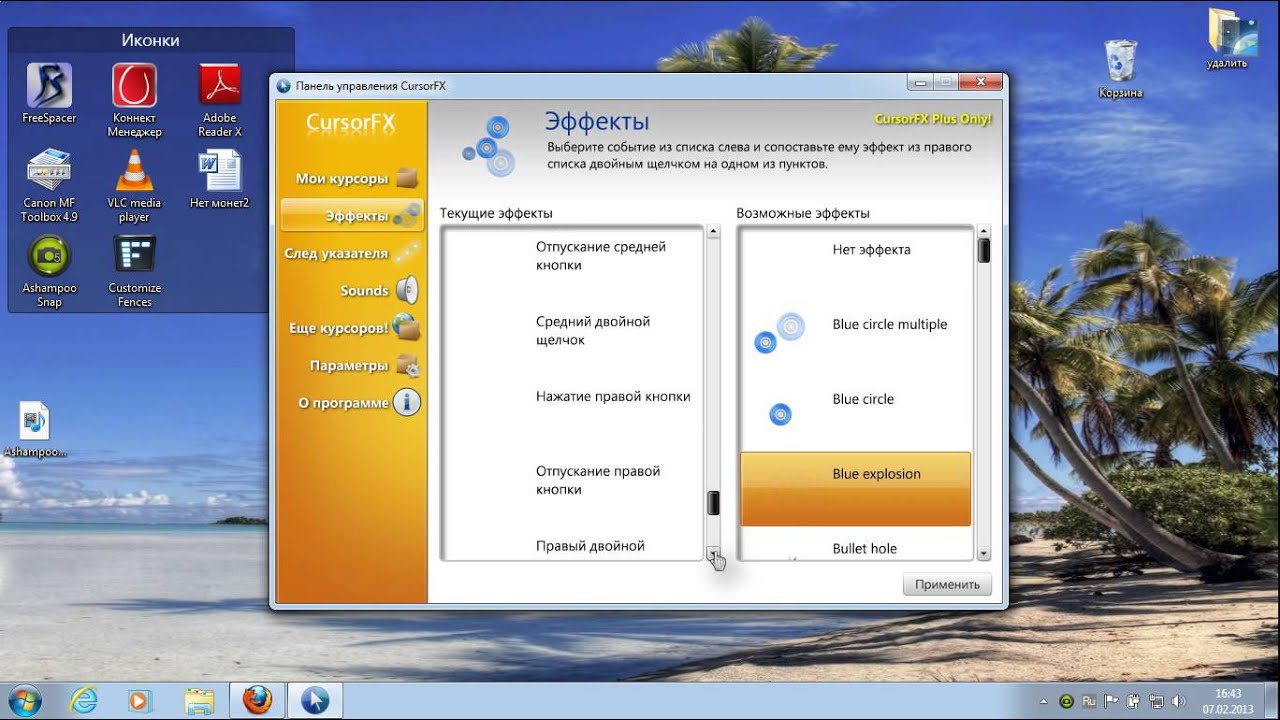1280x720 pixels.
Task: Click current effects scrollbar up arrow
Action: tap(713, 231)
